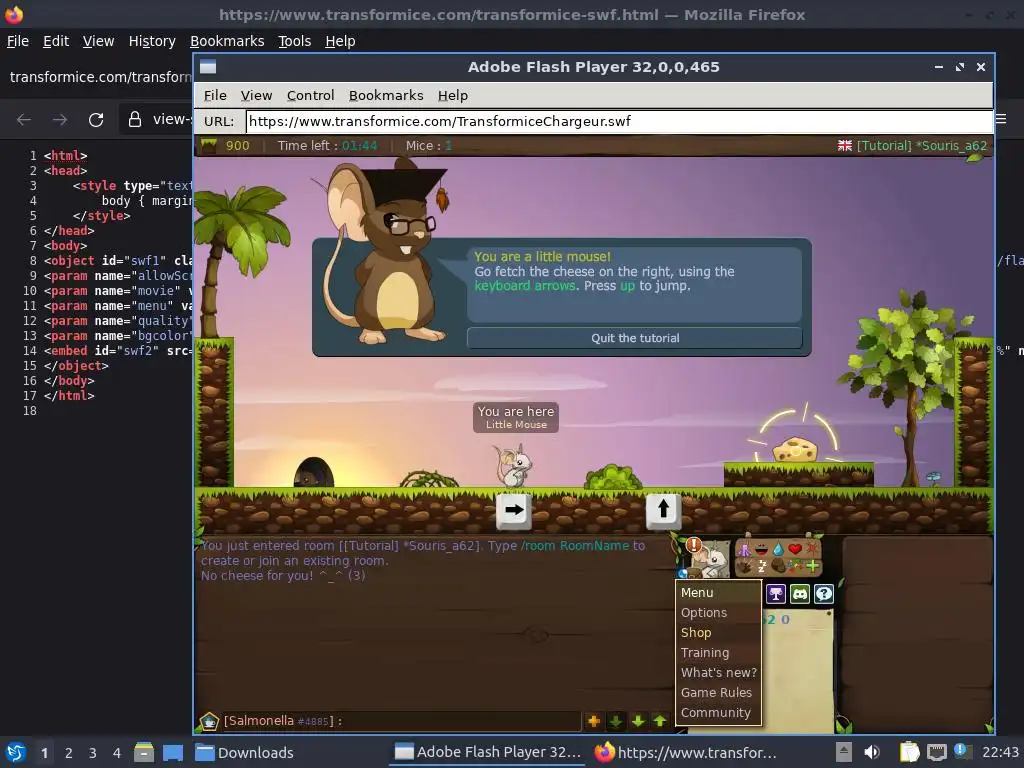The image size is (1024, 768).
Task: Open Firefox Tools menu
Action: click(x=295, y=41)
